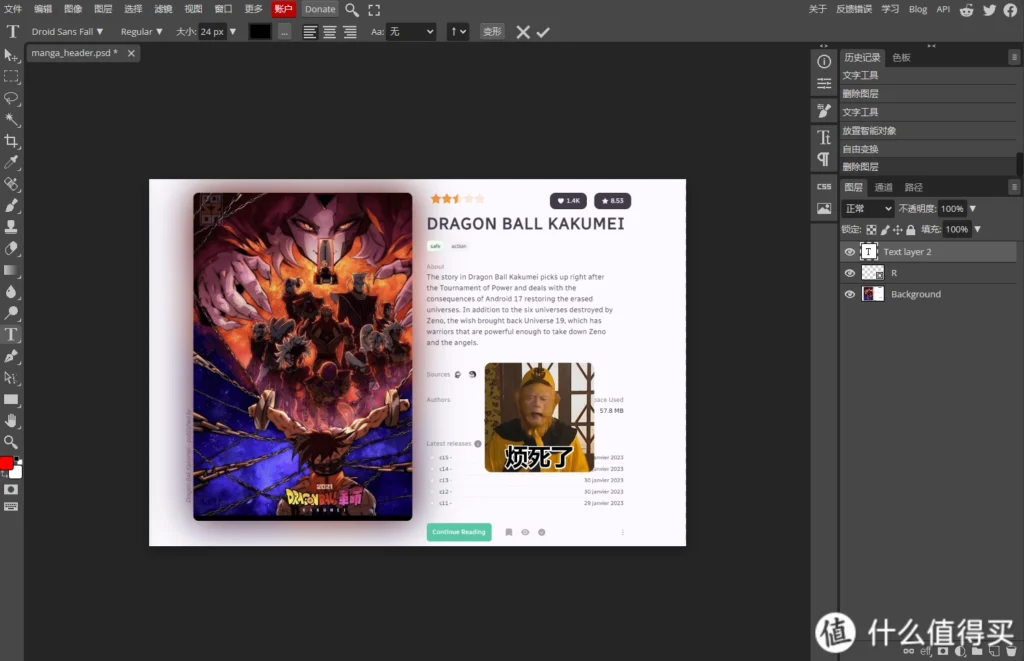Hide Text layer 2 via eye icon
This screenshot has height=661, width=1024.
[850, 252]
